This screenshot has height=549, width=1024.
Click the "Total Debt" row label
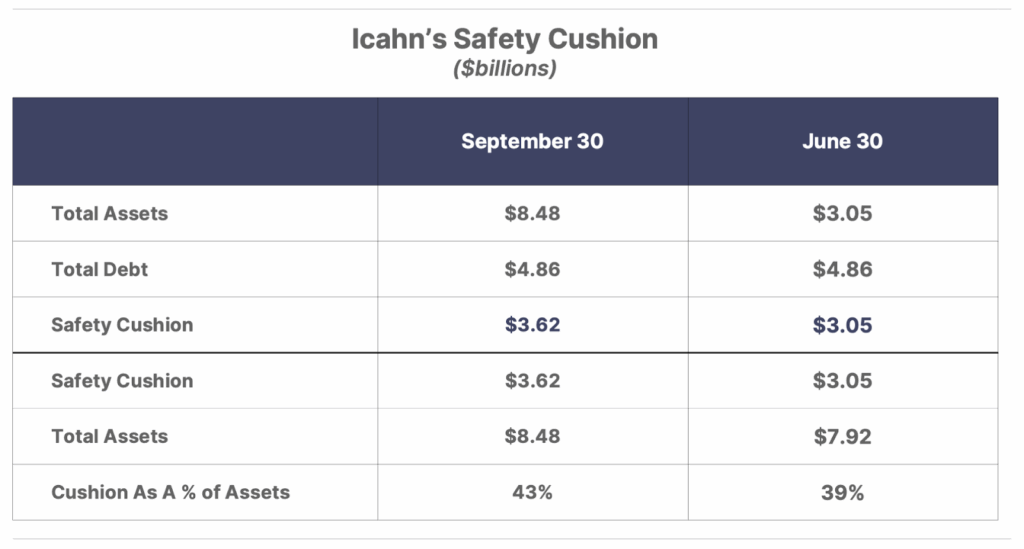tap(101, 269)
